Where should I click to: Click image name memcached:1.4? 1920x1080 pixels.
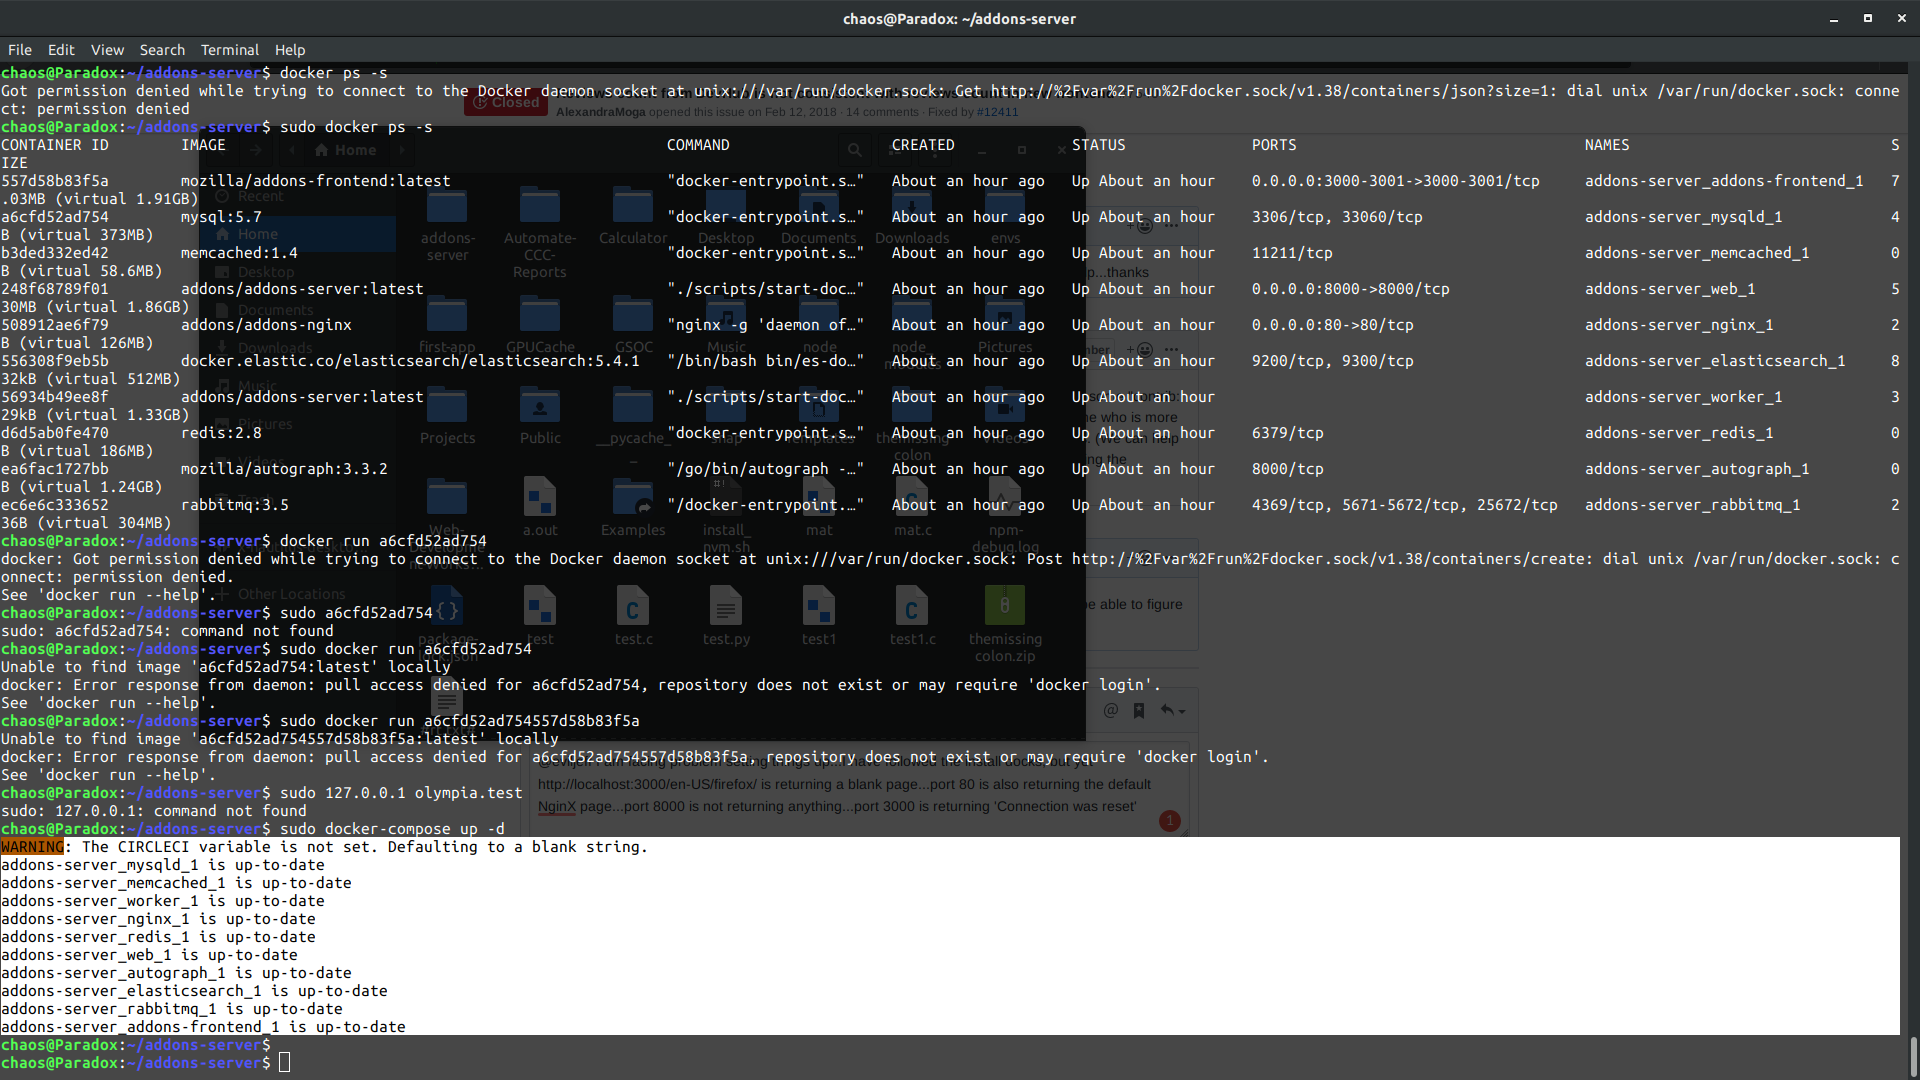(239, 253)
